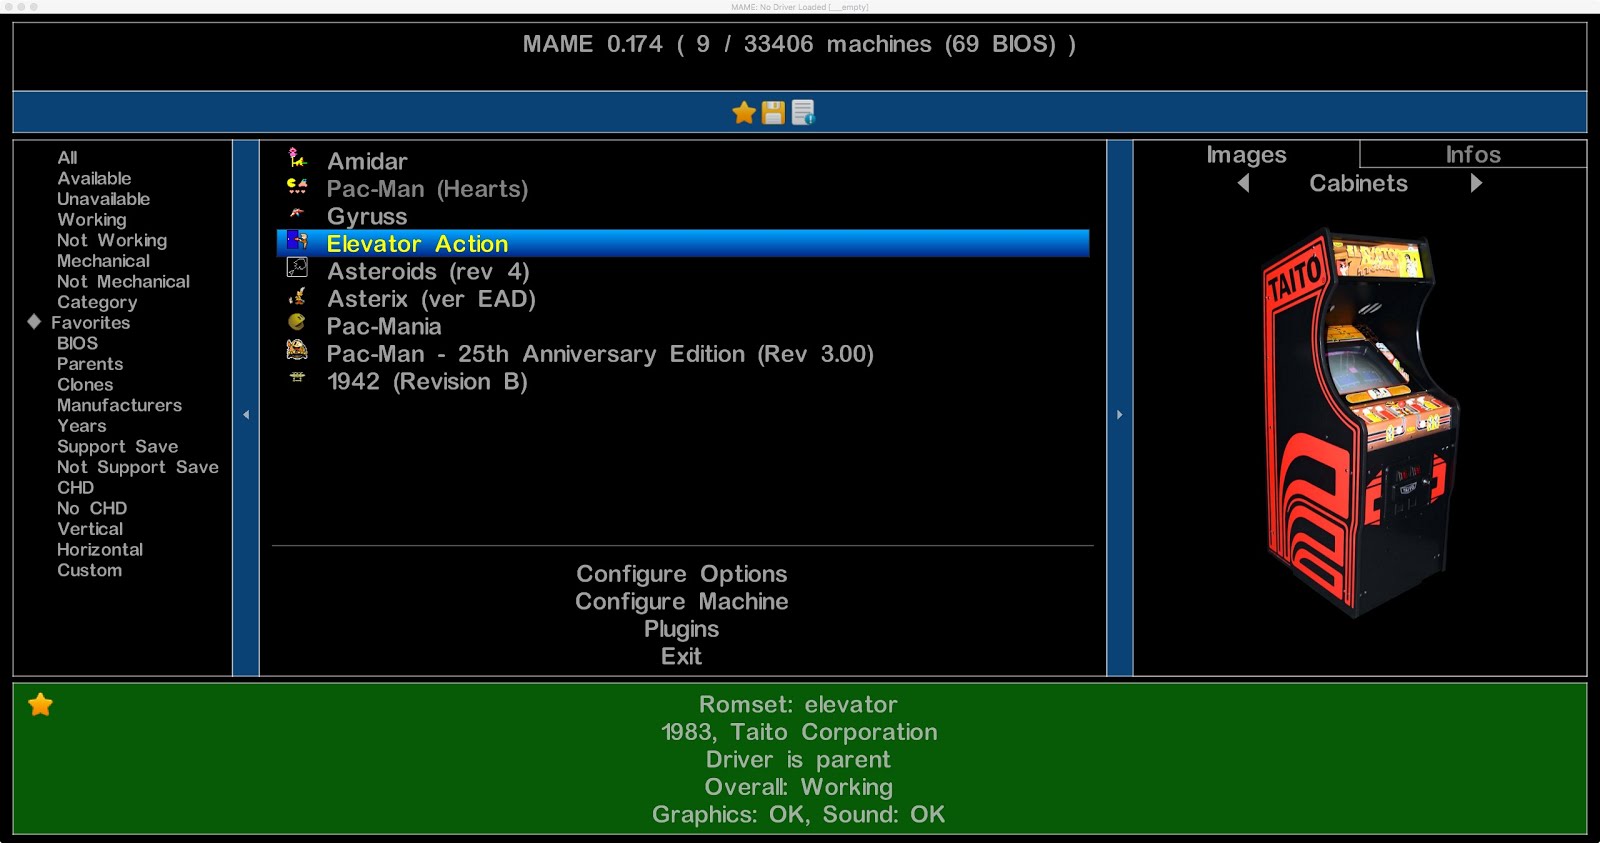Select the Clones filter

[85, 385]
